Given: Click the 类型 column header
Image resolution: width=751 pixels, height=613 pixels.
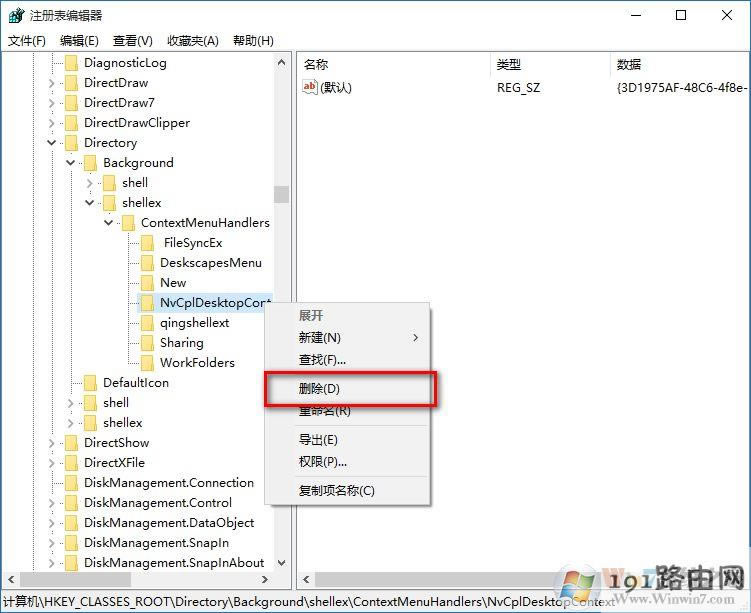Looking at the screenshot, I should click(550, 65).
